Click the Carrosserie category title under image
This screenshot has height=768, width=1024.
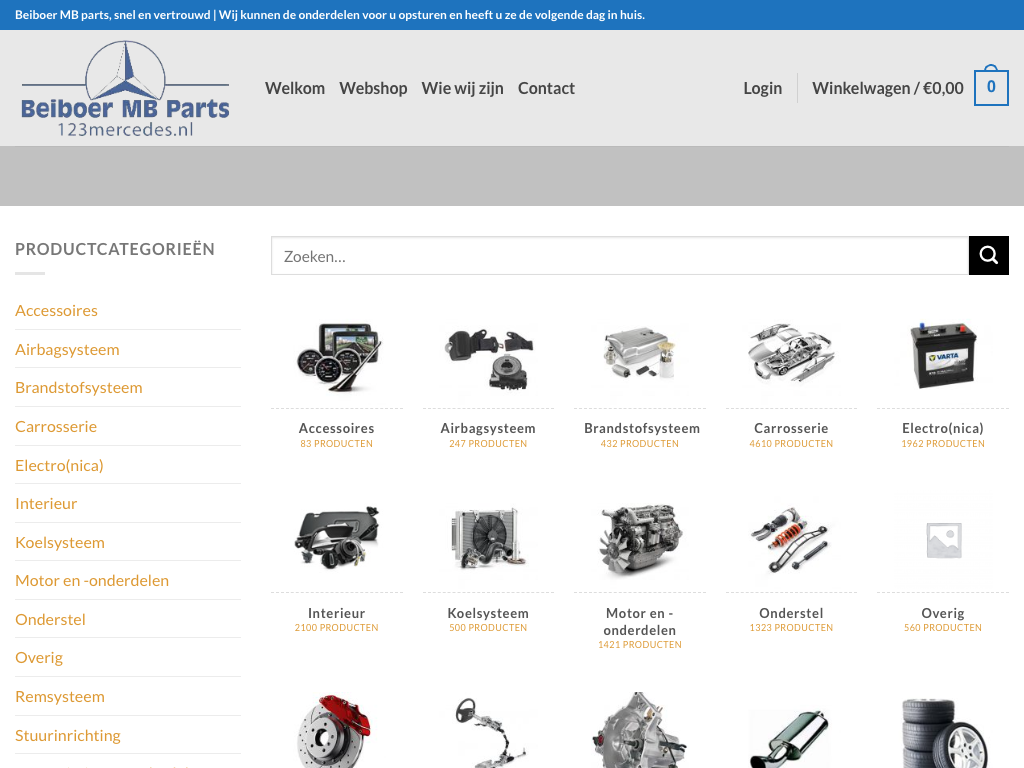point(791,428)
